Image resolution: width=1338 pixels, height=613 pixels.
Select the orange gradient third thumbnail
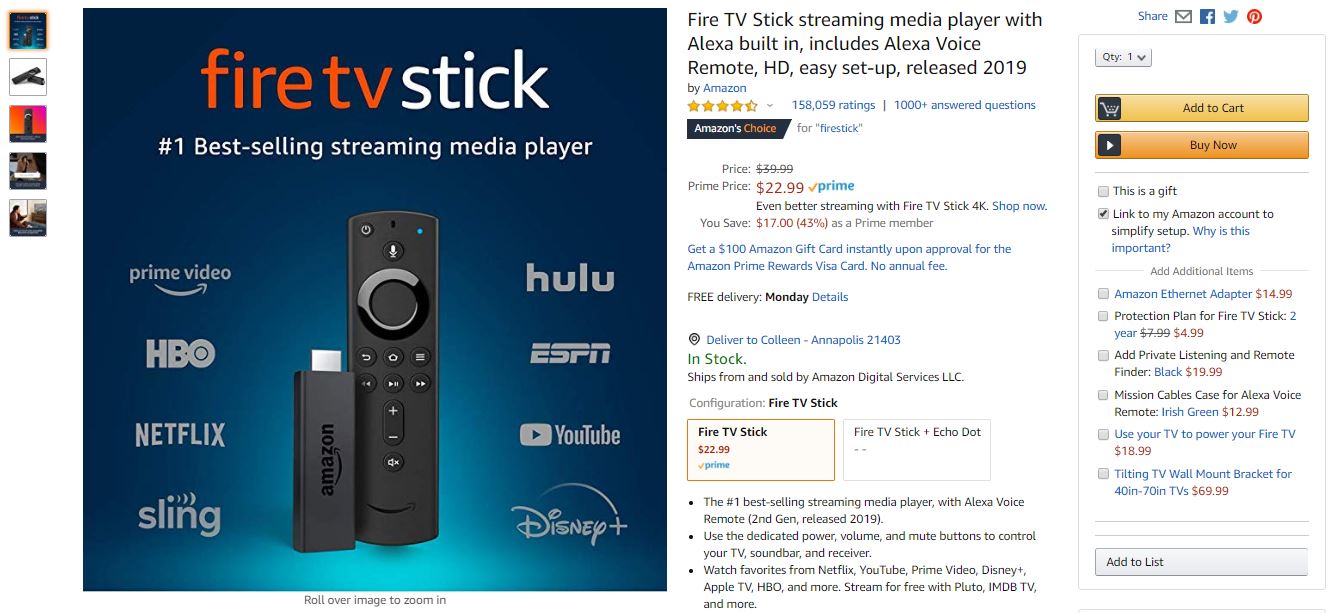click(28, 124)
